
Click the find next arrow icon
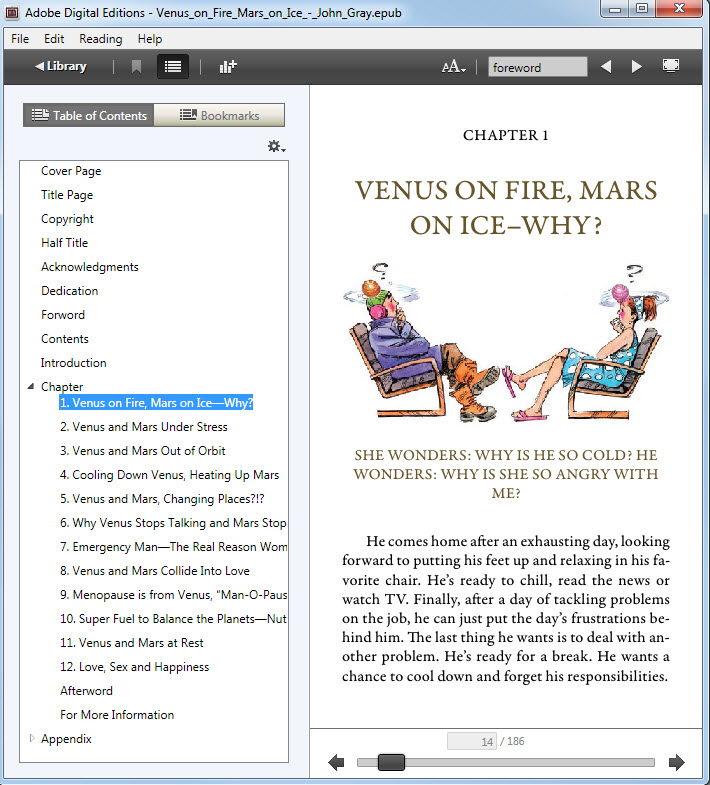point(636,67)
